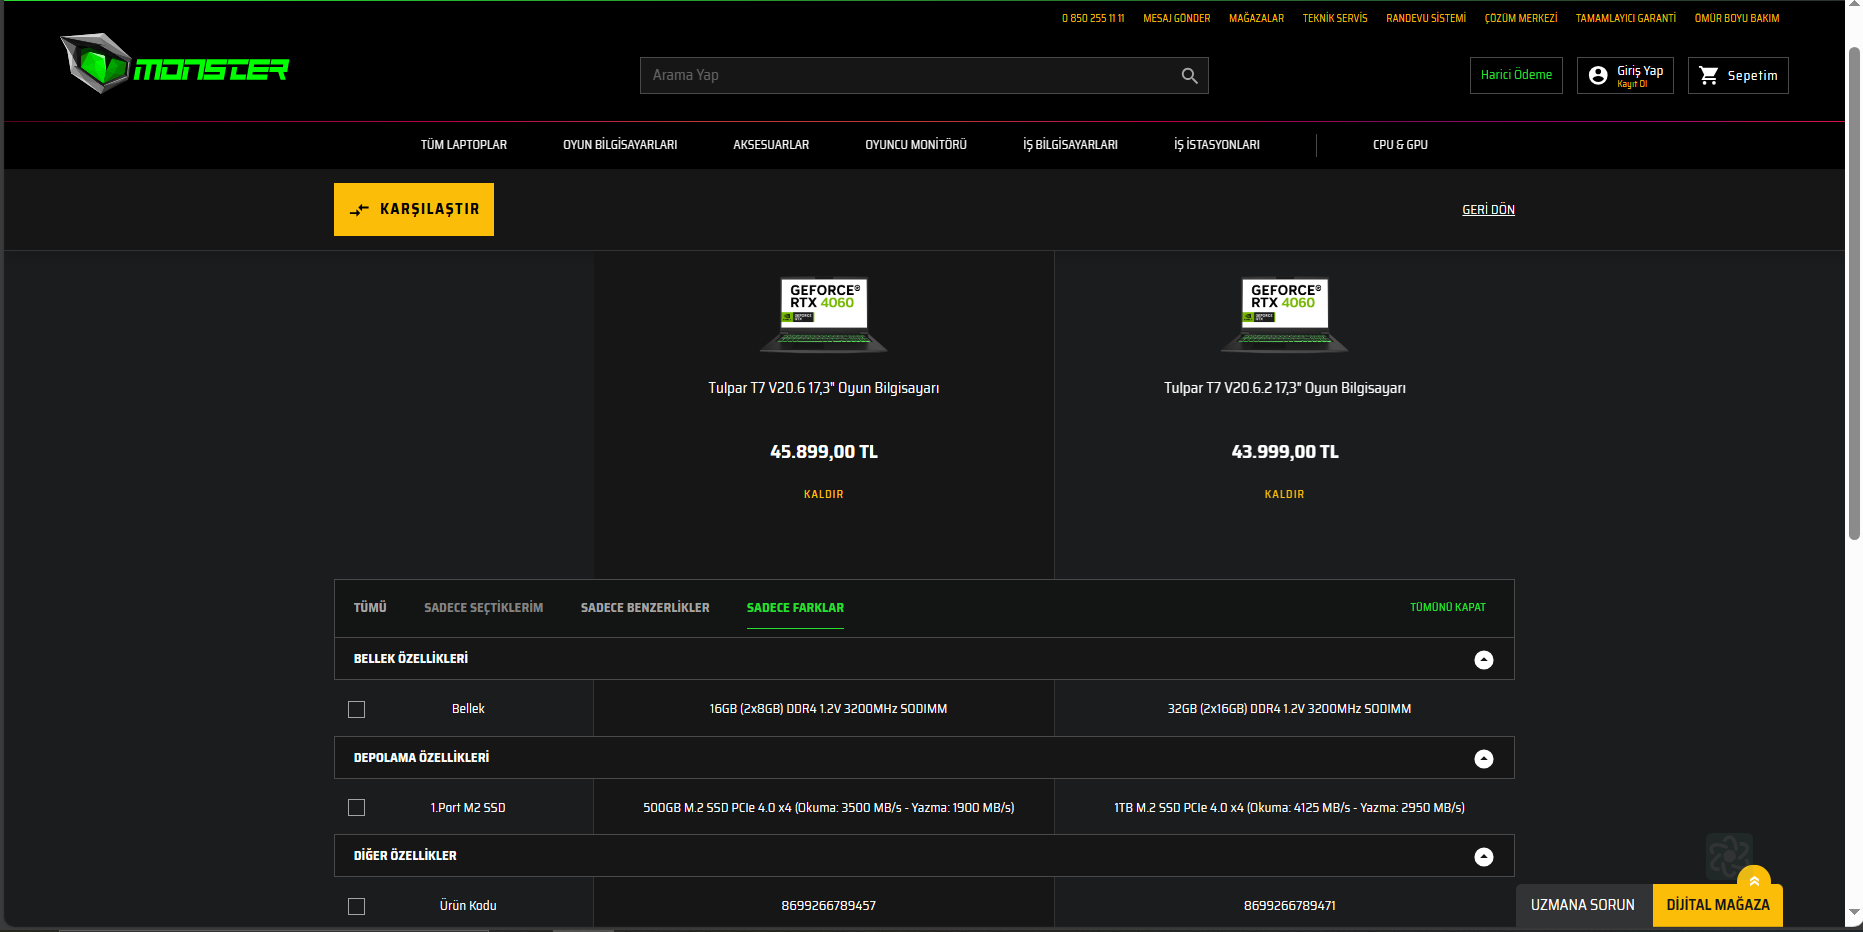The height and width of the screenshot is (932, 1863).
Task: Open Tulpar T7 V20.6 17,3" product title
Action: [824, 388]
